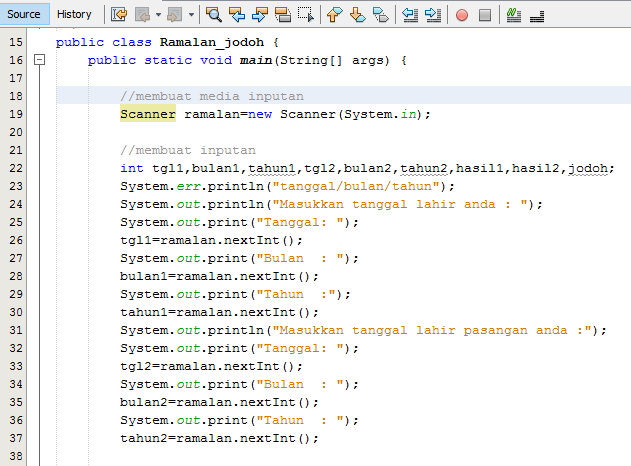
Task: Click Previous Bookmark icon
Action: 334,15
